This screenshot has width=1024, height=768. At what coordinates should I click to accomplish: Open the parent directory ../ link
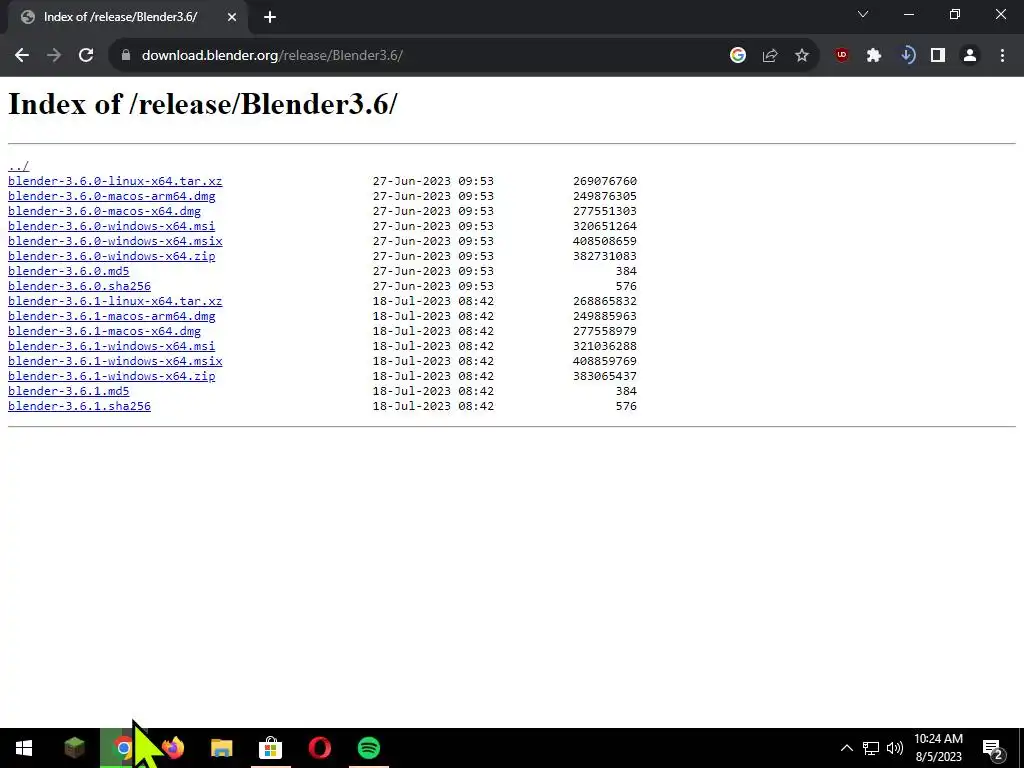coord(18,166)
